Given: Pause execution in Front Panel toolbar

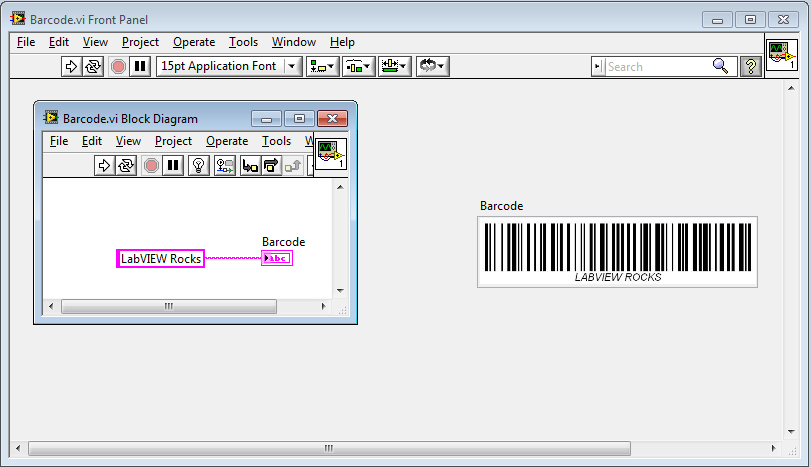Looking at the screenshot, I should point(140,66).
